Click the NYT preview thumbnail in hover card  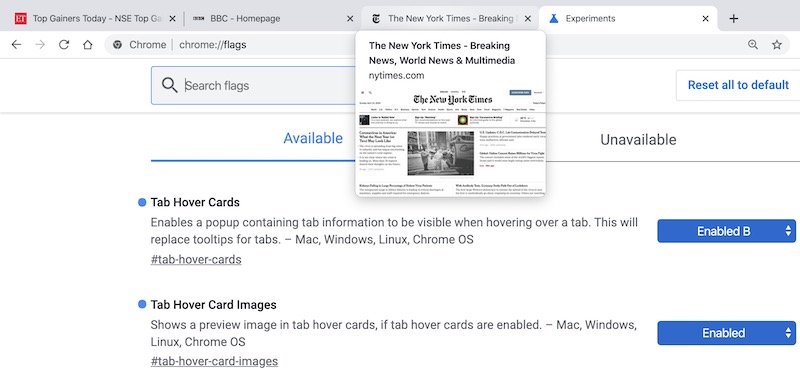click(x=451, y=142)
